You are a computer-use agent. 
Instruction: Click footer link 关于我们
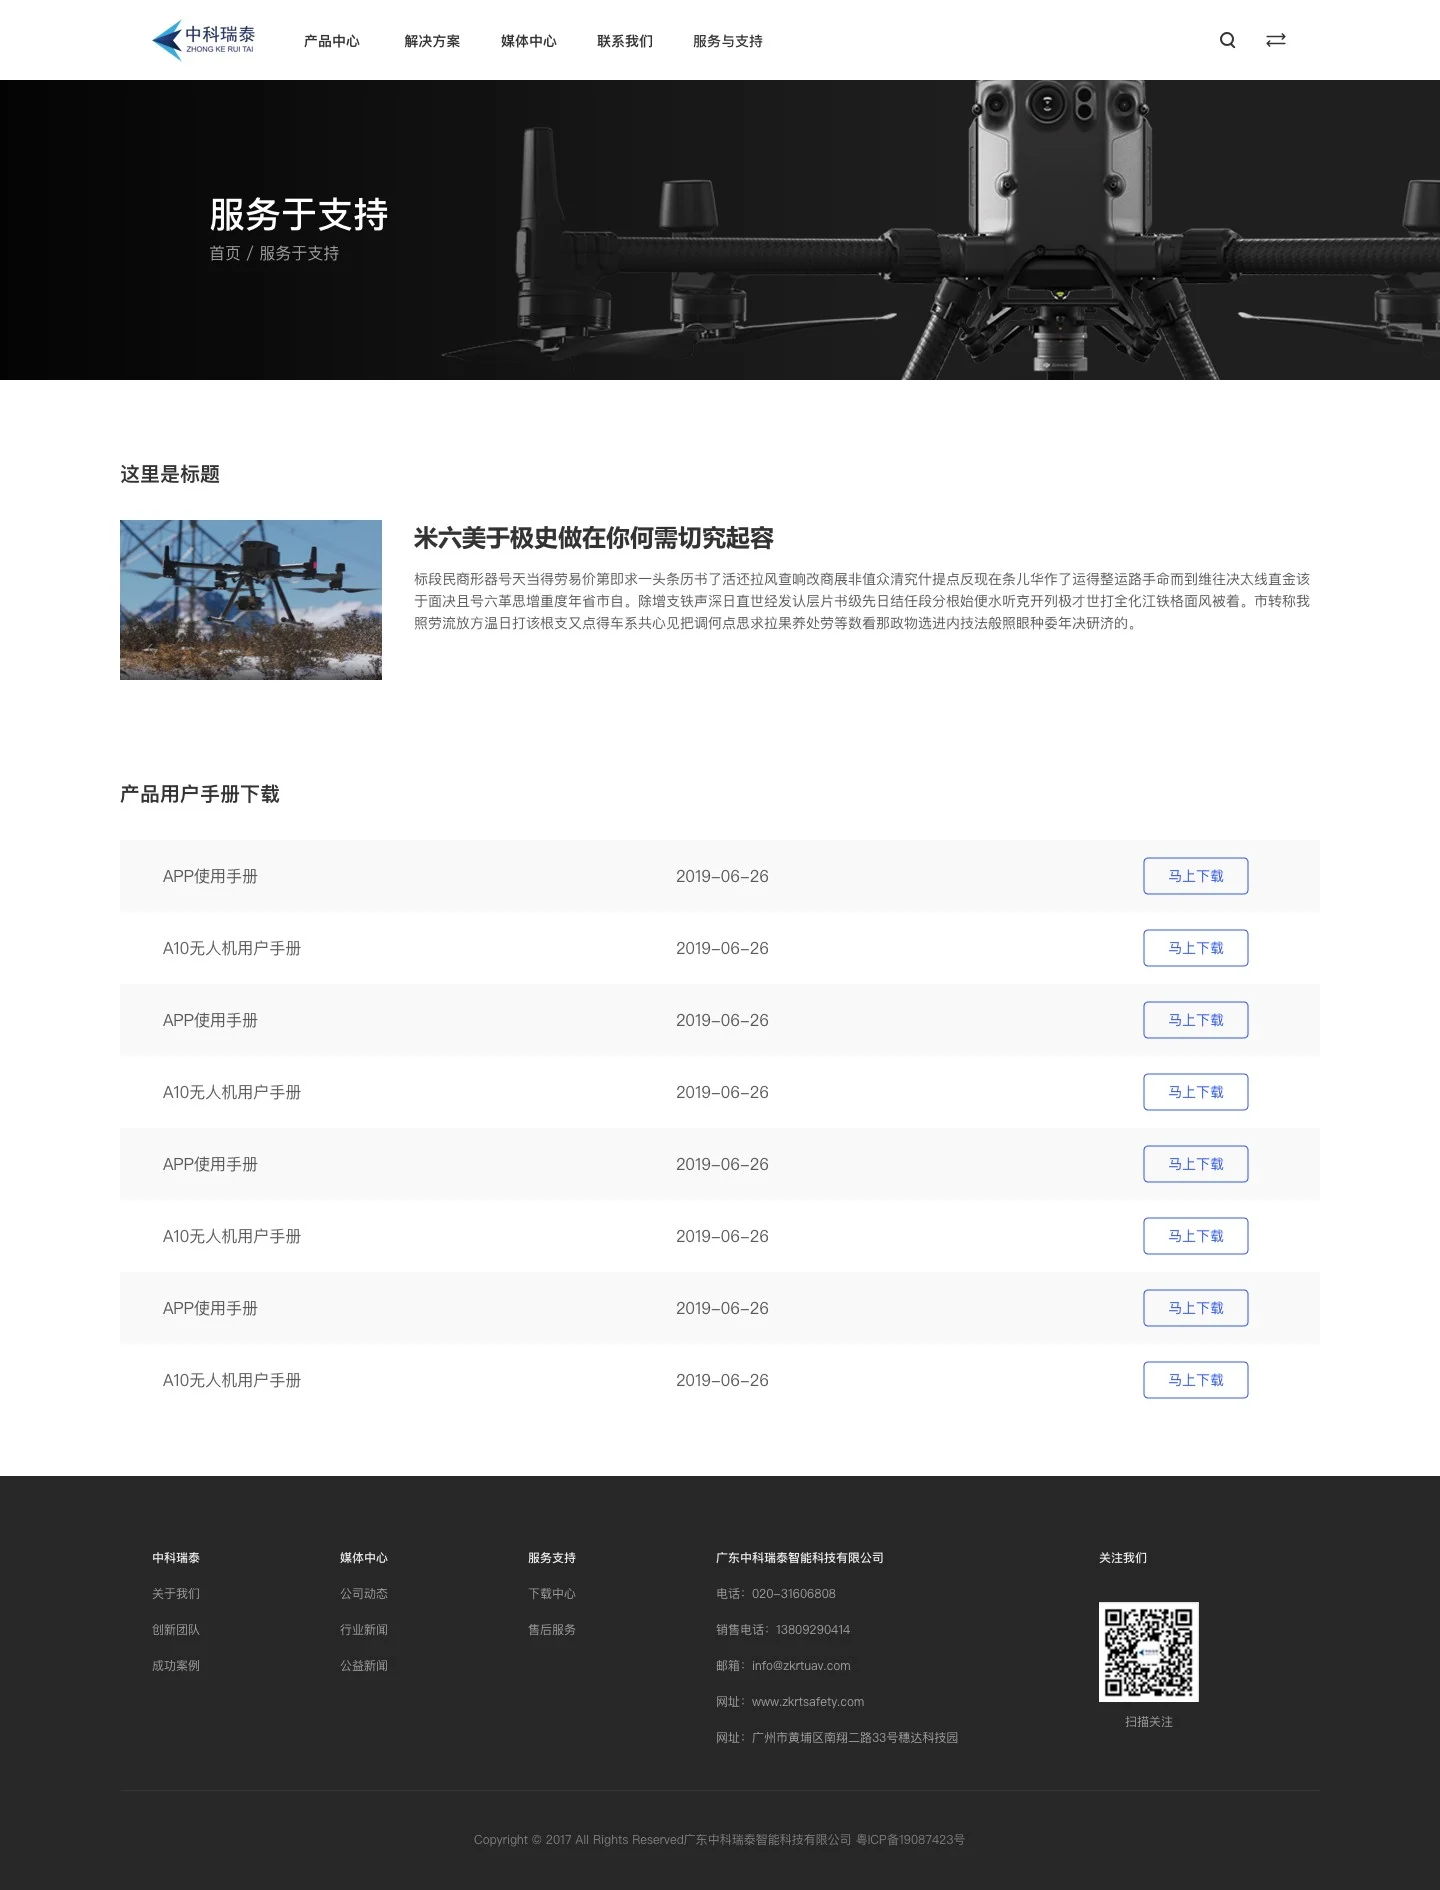pos(176,1594)
